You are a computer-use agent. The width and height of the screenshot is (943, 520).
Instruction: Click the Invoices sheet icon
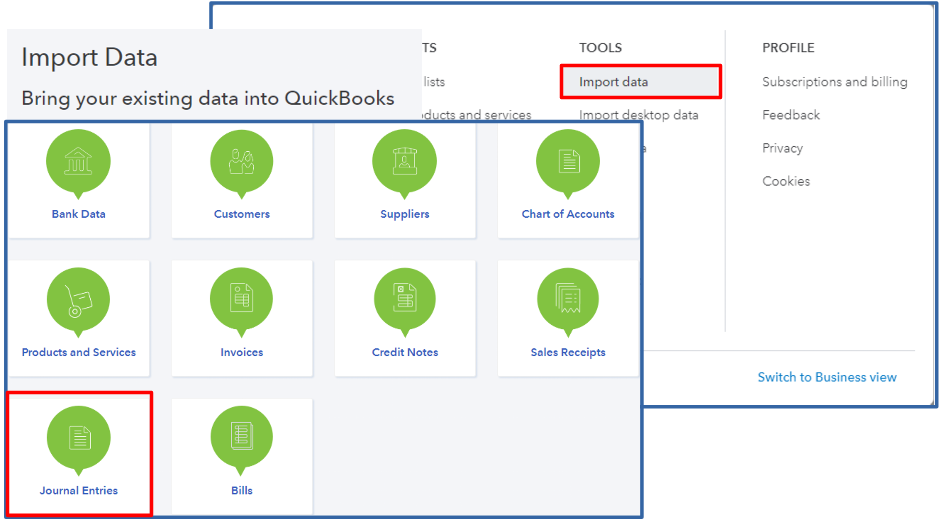(242, 299)
